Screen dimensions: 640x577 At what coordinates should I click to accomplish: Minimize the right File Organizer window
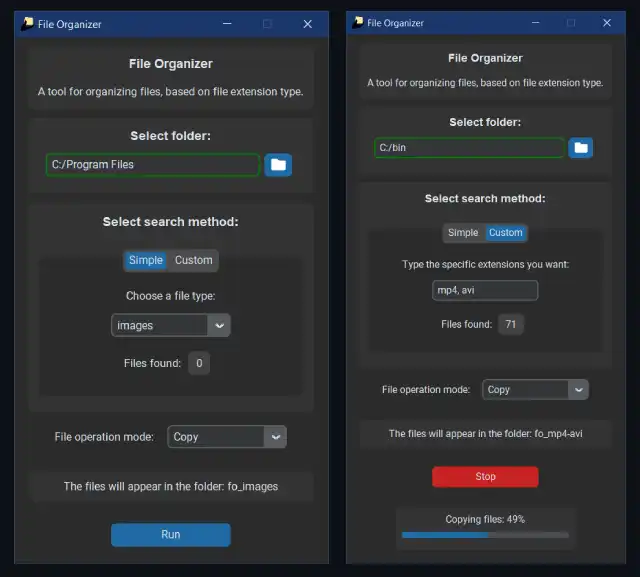tap(536, 22)
